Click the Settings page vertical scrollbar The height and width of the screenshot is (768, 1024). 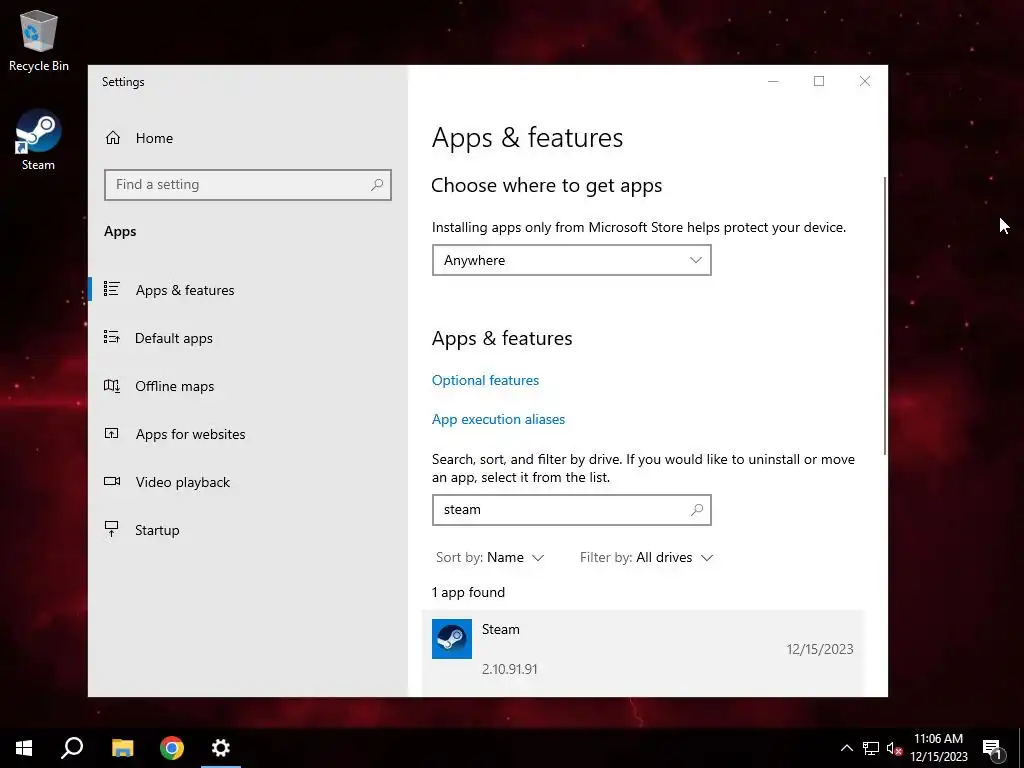[885, 315]
